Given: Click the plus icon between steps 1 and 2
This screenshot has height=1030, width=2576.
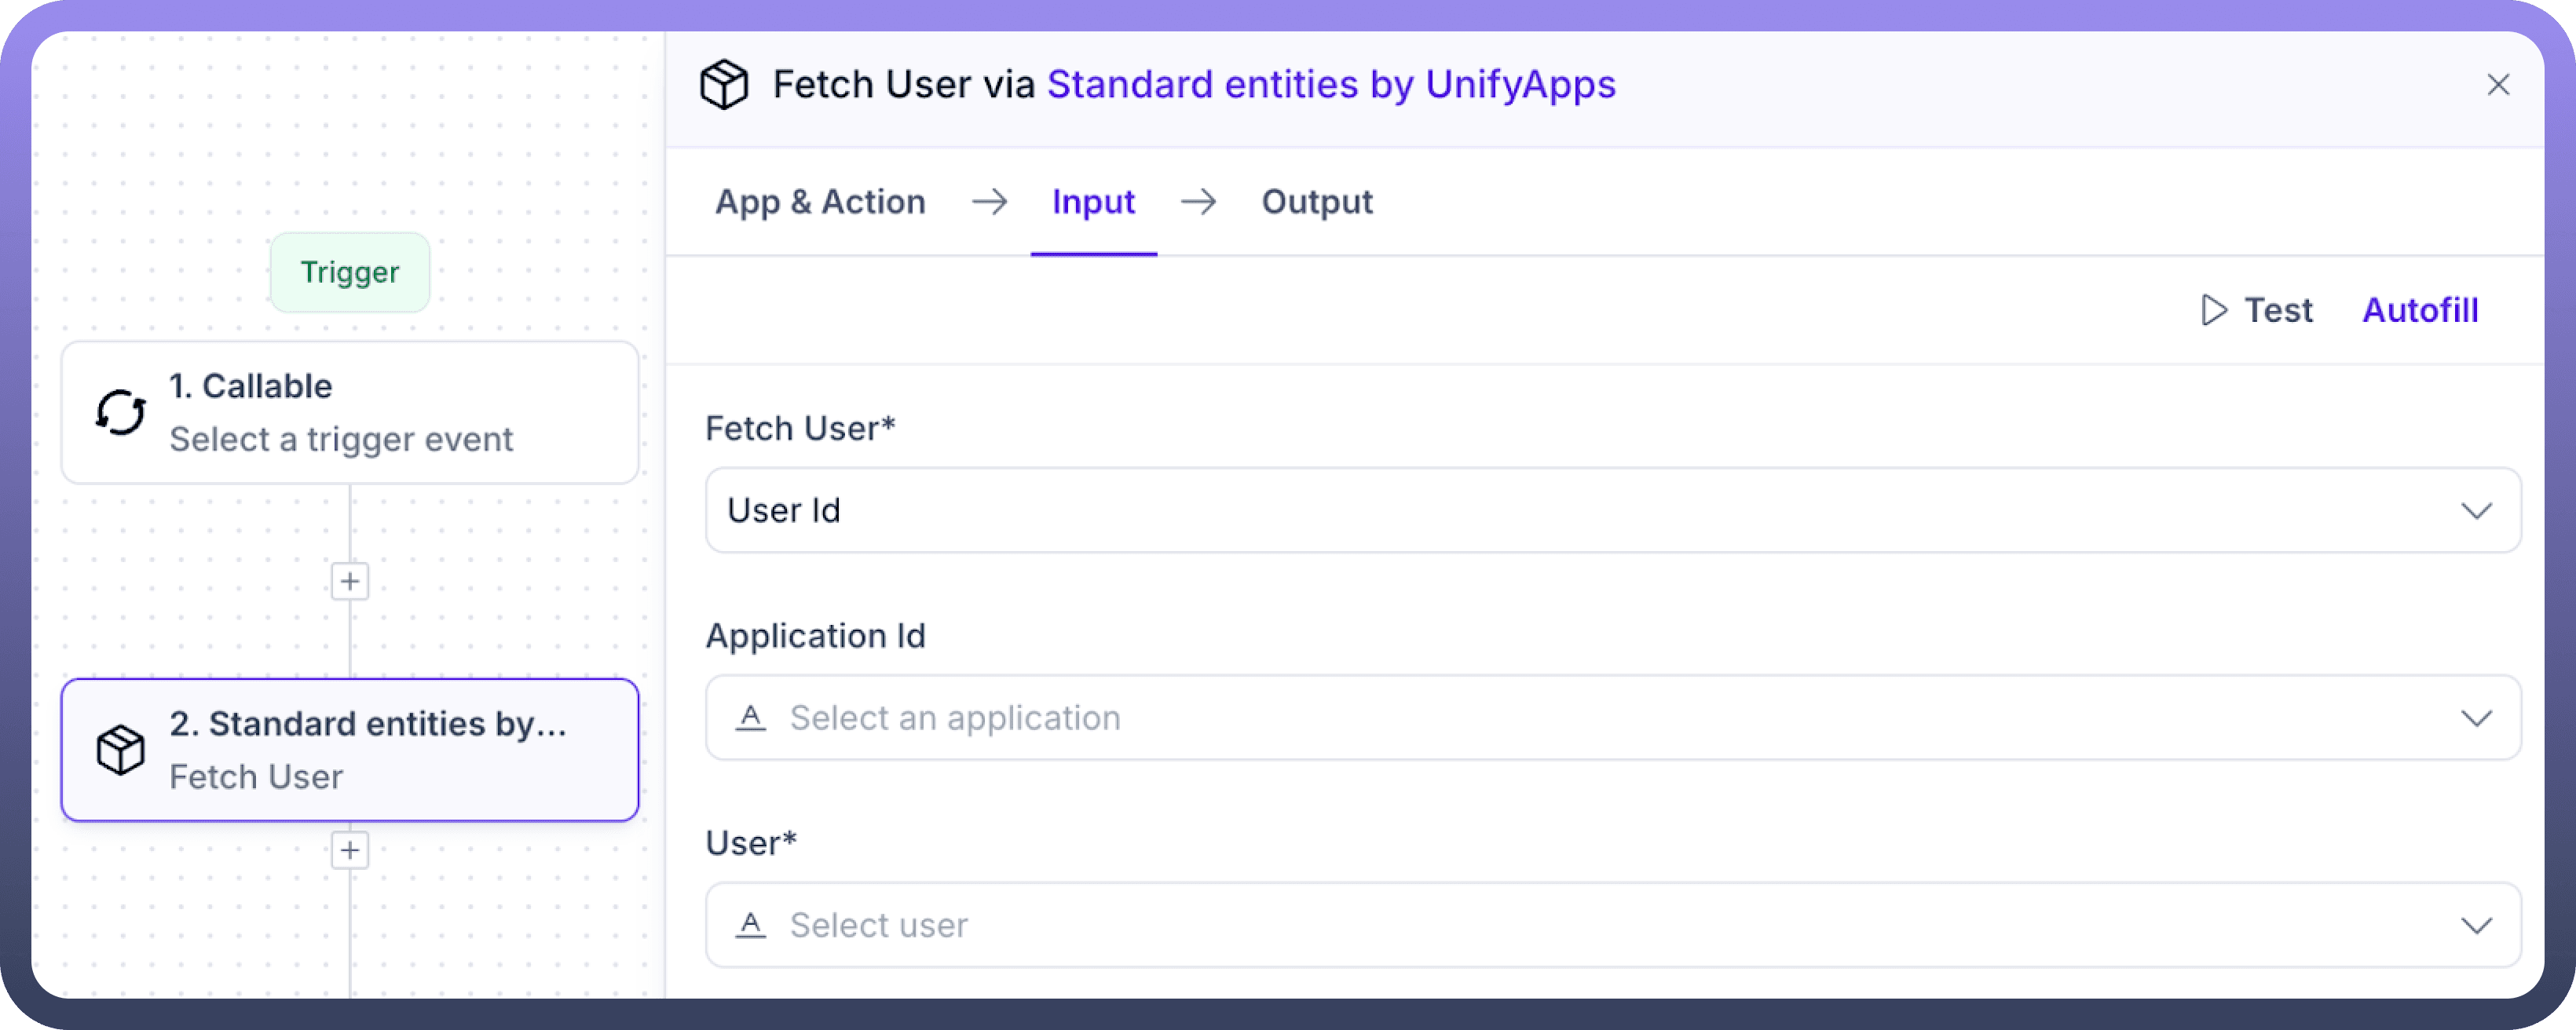Looking at the screenshot, I should click(x=350, y=581).
